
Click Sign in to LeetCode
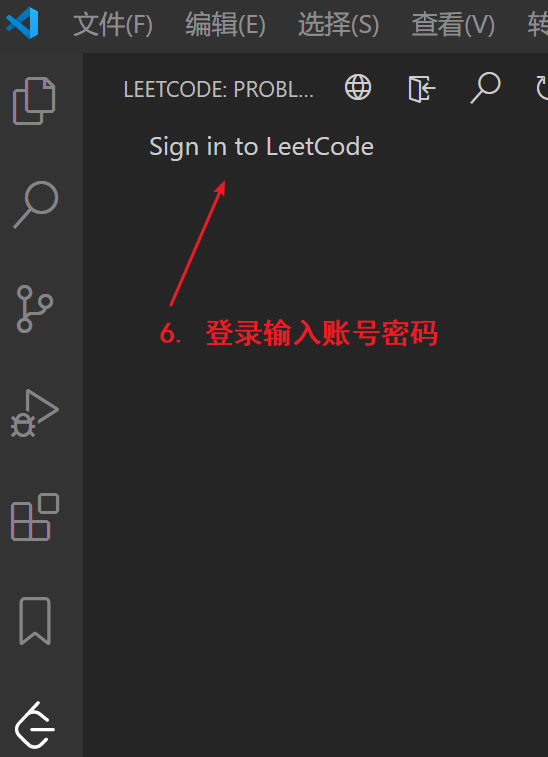[x=261, y=147]
